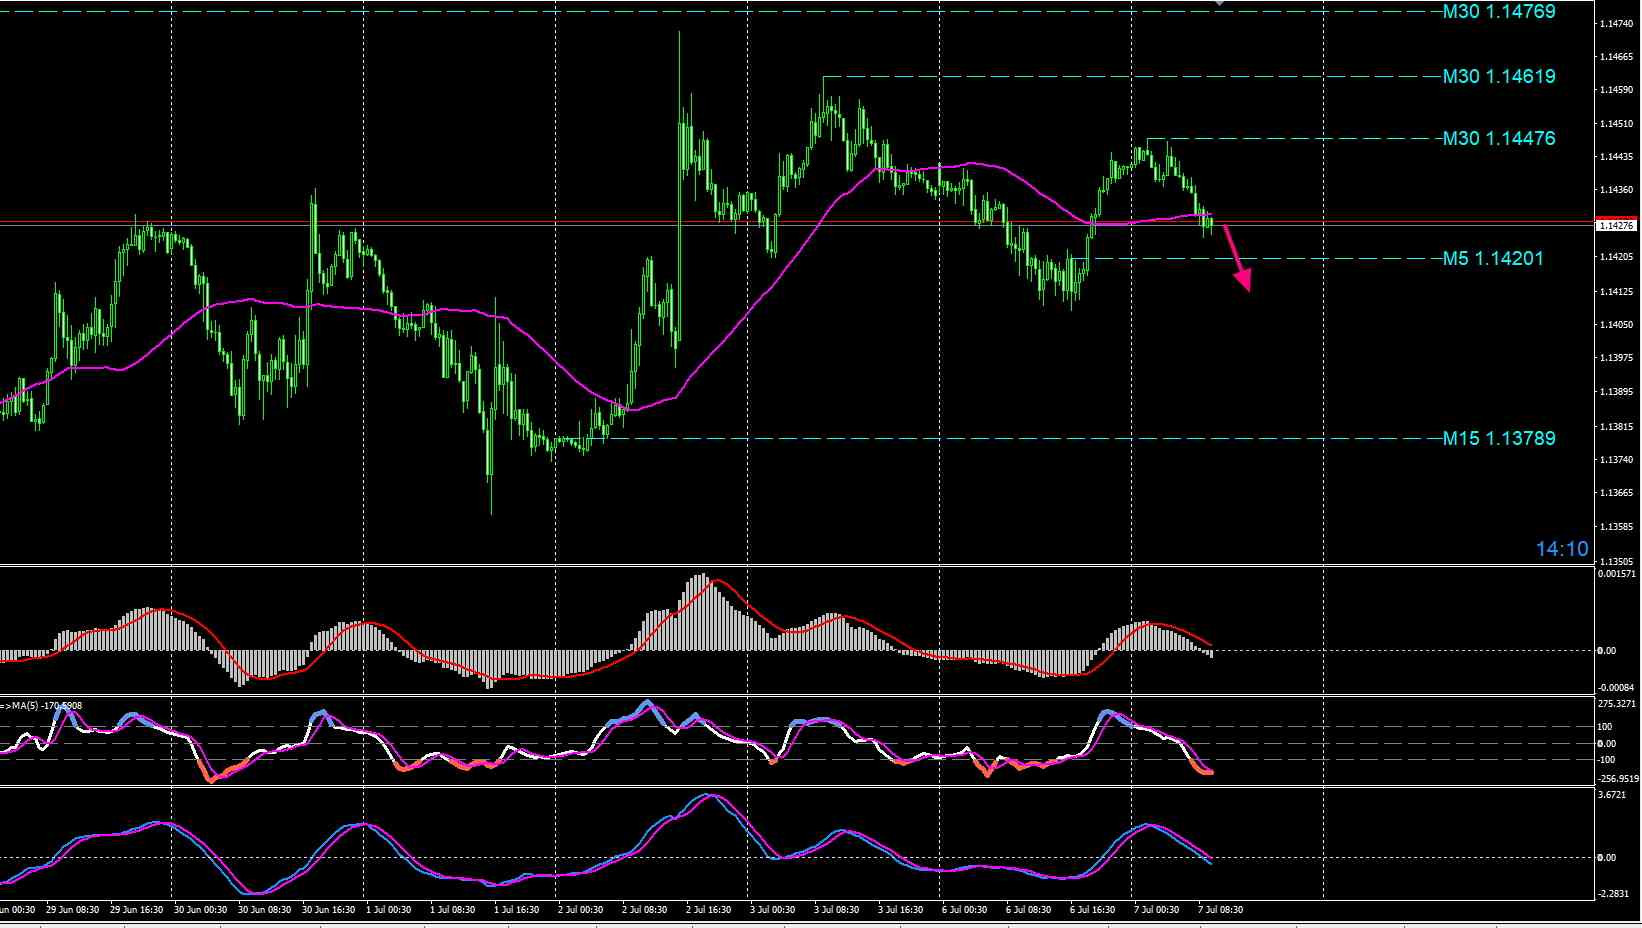Click price axis value 1.14435
Screen dimensions: 1642x928
click(x=1616, y=156)
